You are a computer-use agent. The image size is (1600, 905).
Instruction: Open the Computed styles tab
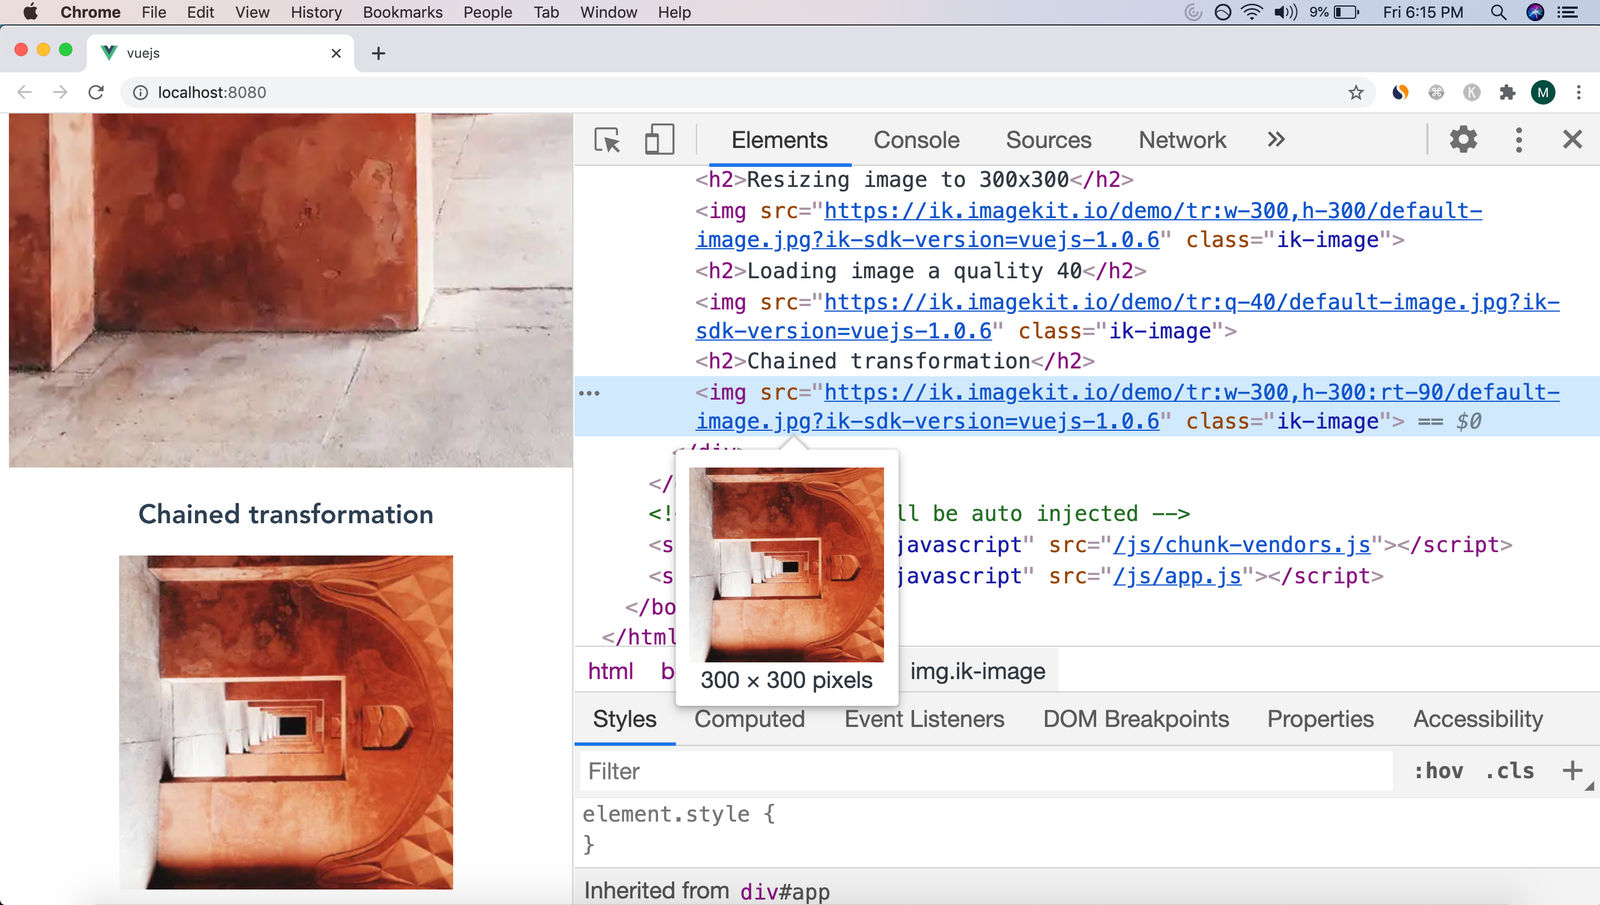click(749, 719)
